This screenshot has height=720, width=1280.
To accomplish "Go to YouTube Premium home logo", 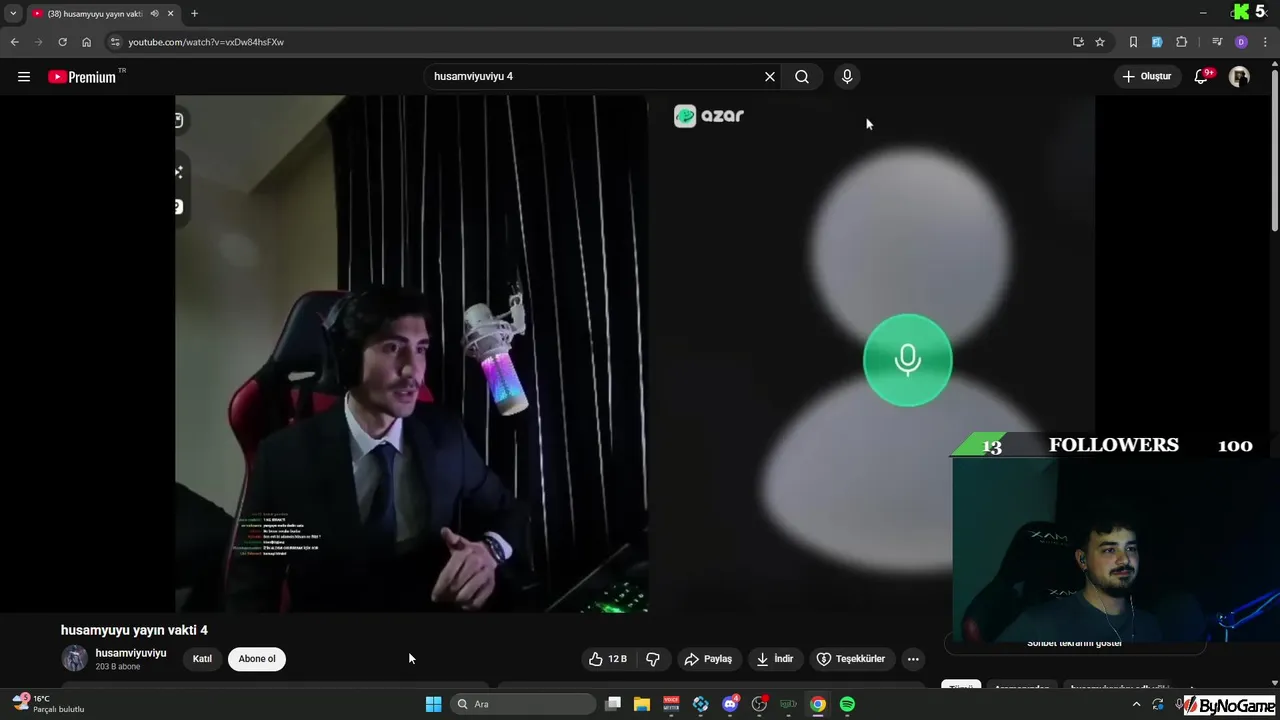I will click(83, 77).
